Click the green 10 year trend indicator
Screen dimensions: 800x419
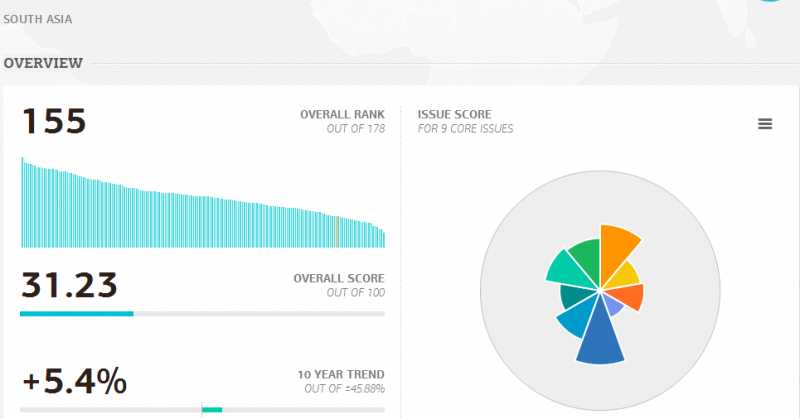click(212, 409)
